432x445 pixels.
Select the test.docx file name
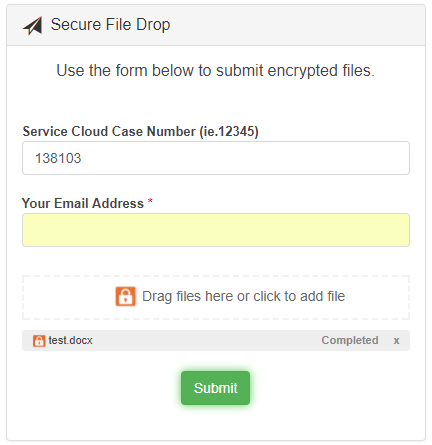(70, 340)
